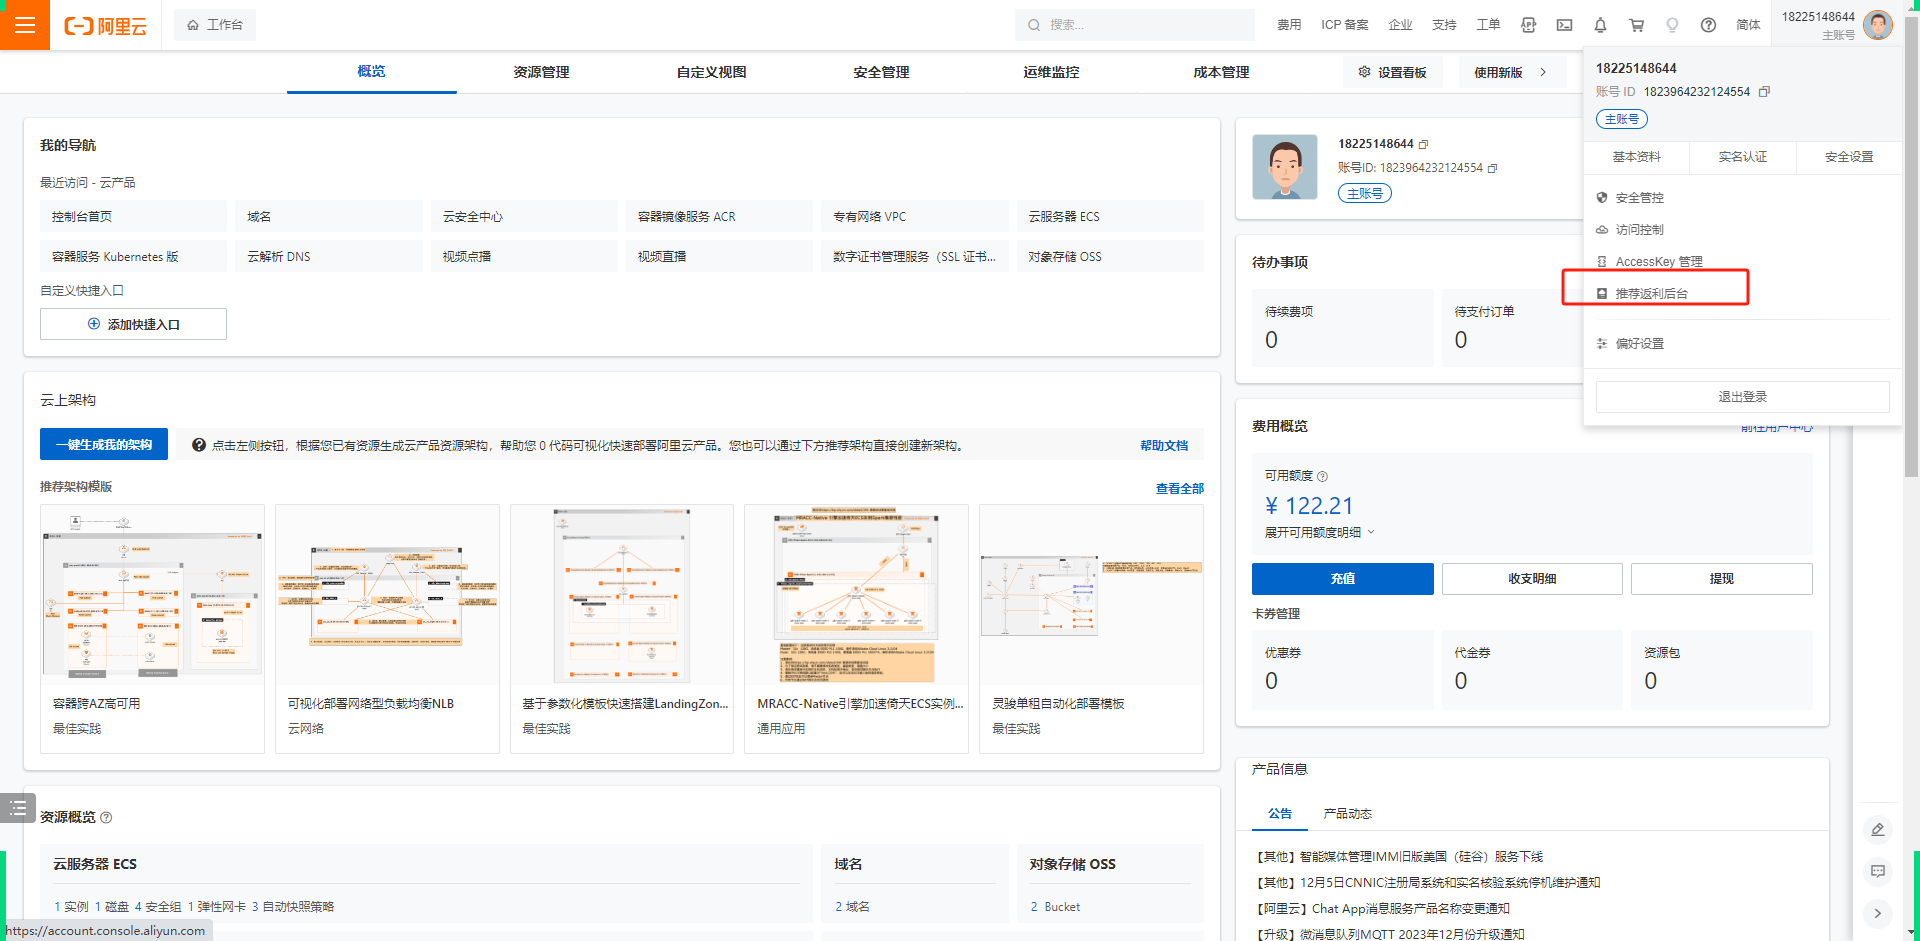Open 基本资料 in the account dropdown
The width and height of the screenshot is (1920, 941).
point(1636,157)
